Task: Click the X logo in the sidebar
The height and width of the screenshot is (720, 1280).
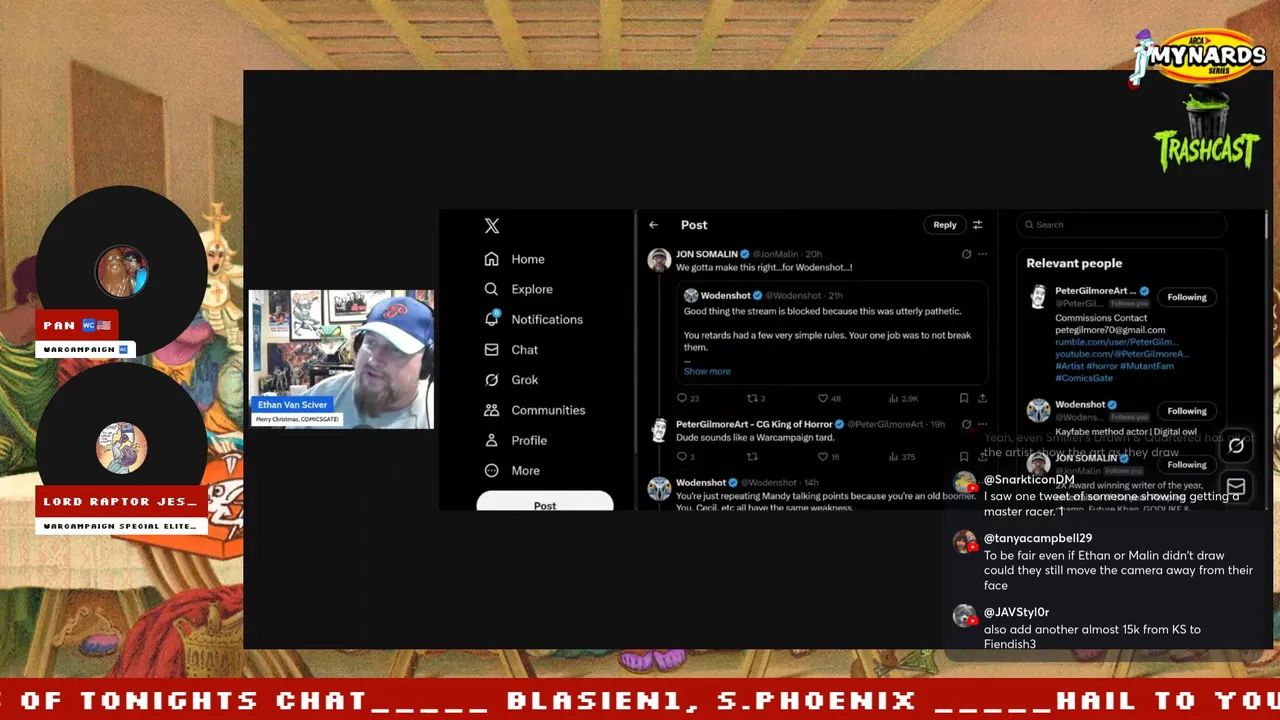Action: point(492,226)
